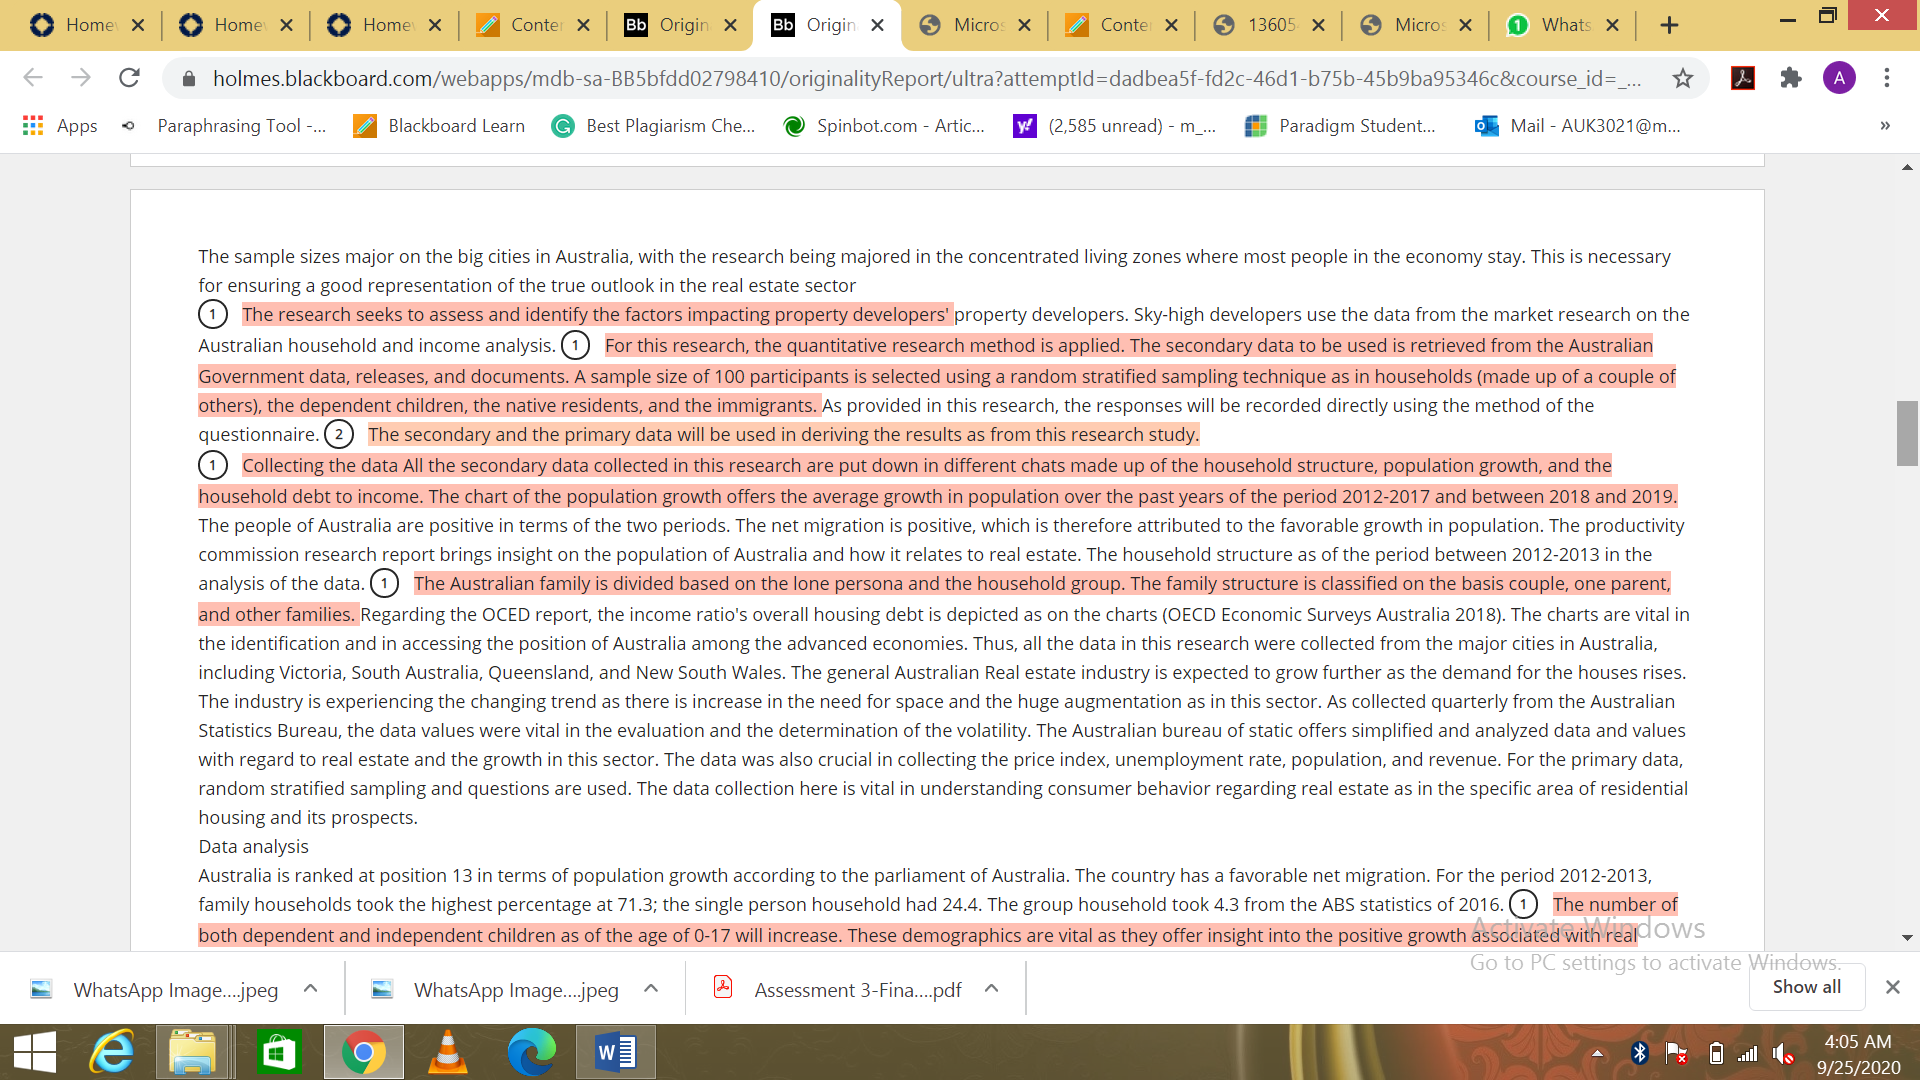This screenshot has width=1920, height=1080.
Task: Open the Adobe Acrobat extension
Action: 1743,78
